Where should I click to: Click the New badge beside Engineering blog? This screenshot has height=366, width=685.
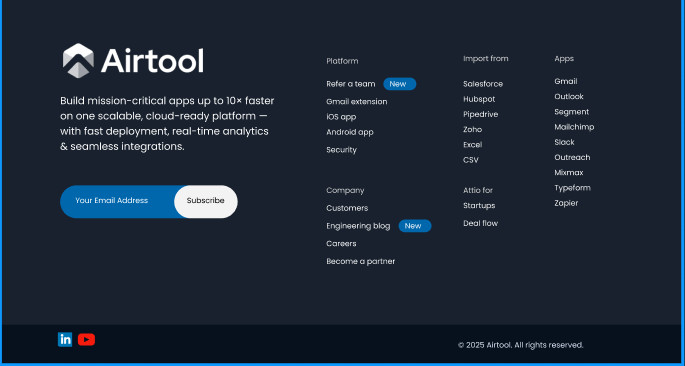pos(415,226)
